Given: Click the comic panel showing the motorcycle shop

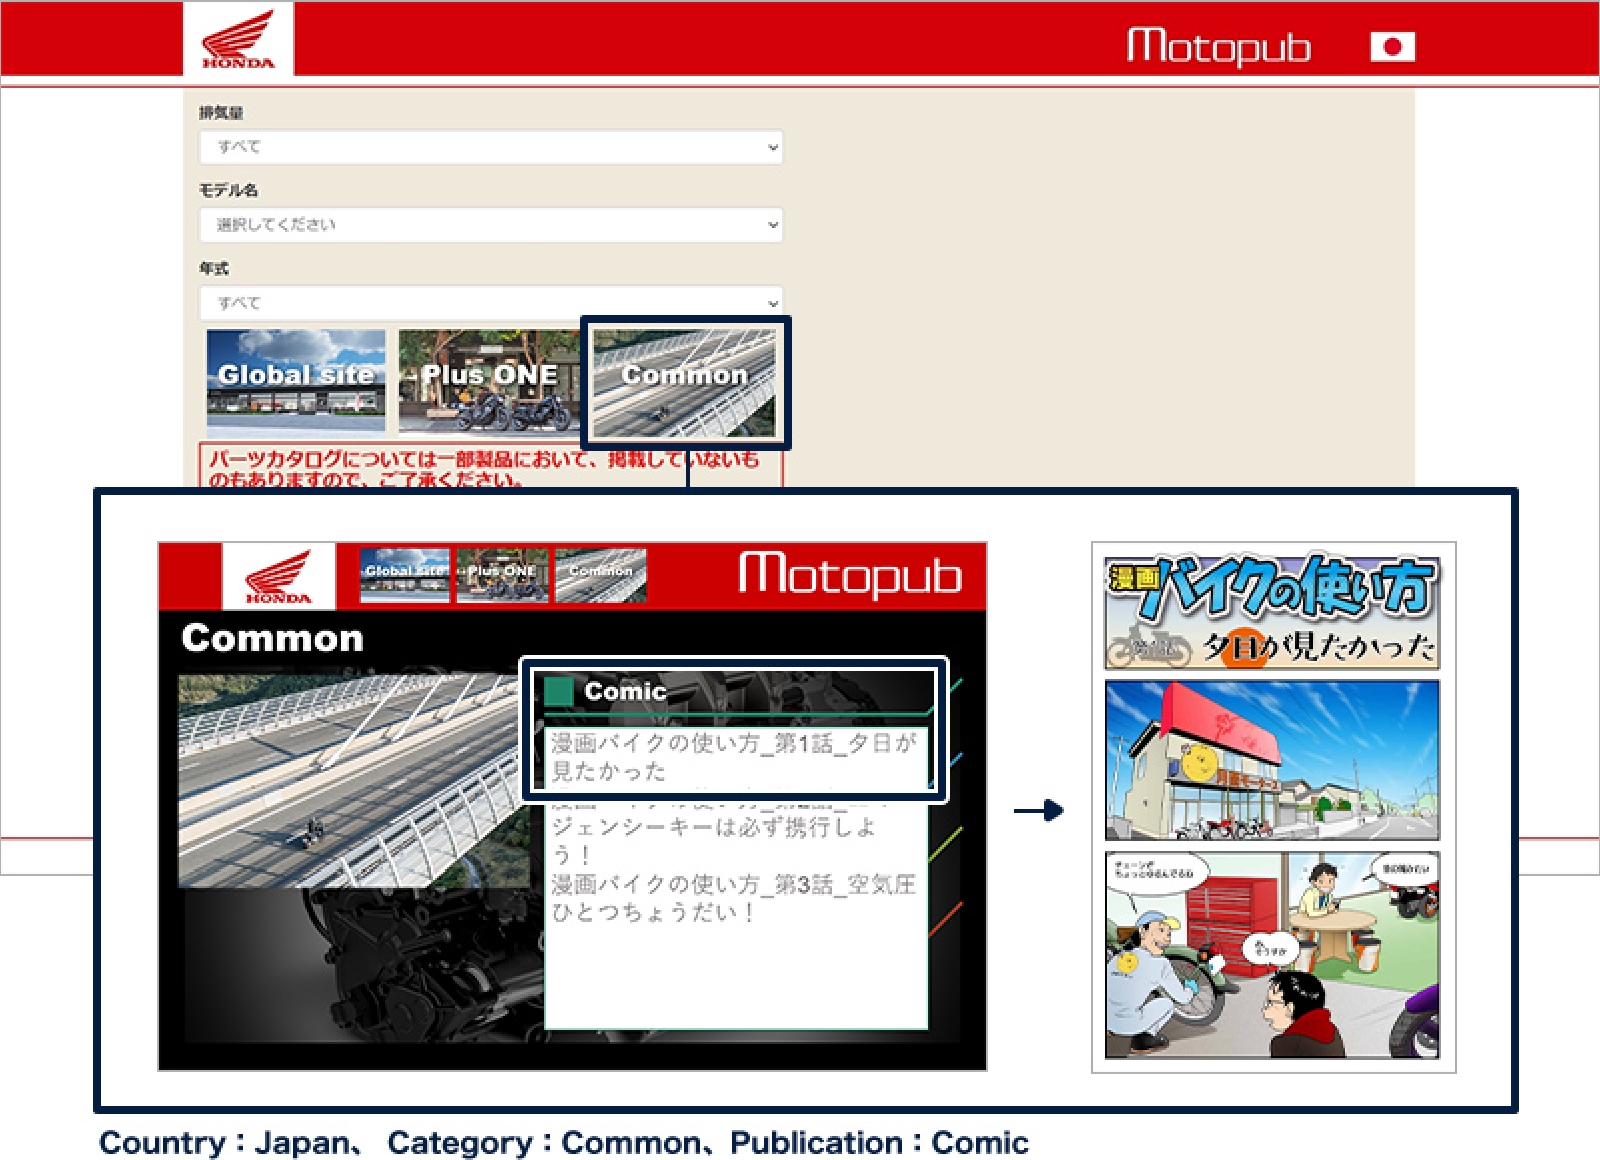Looking at the screenshot, I should (x=1272, y=760).
